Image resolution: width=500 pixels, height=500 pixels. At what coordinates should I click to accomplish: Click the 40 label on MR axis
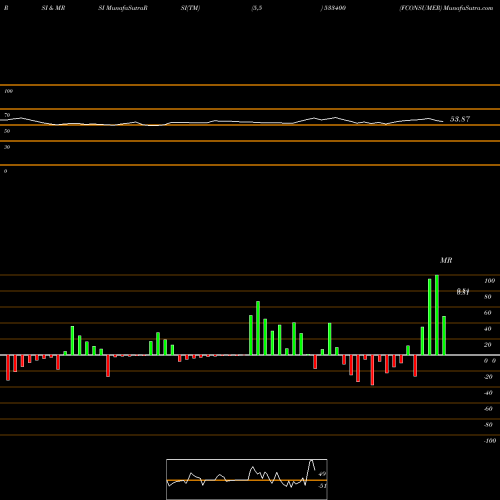(488, 329)
